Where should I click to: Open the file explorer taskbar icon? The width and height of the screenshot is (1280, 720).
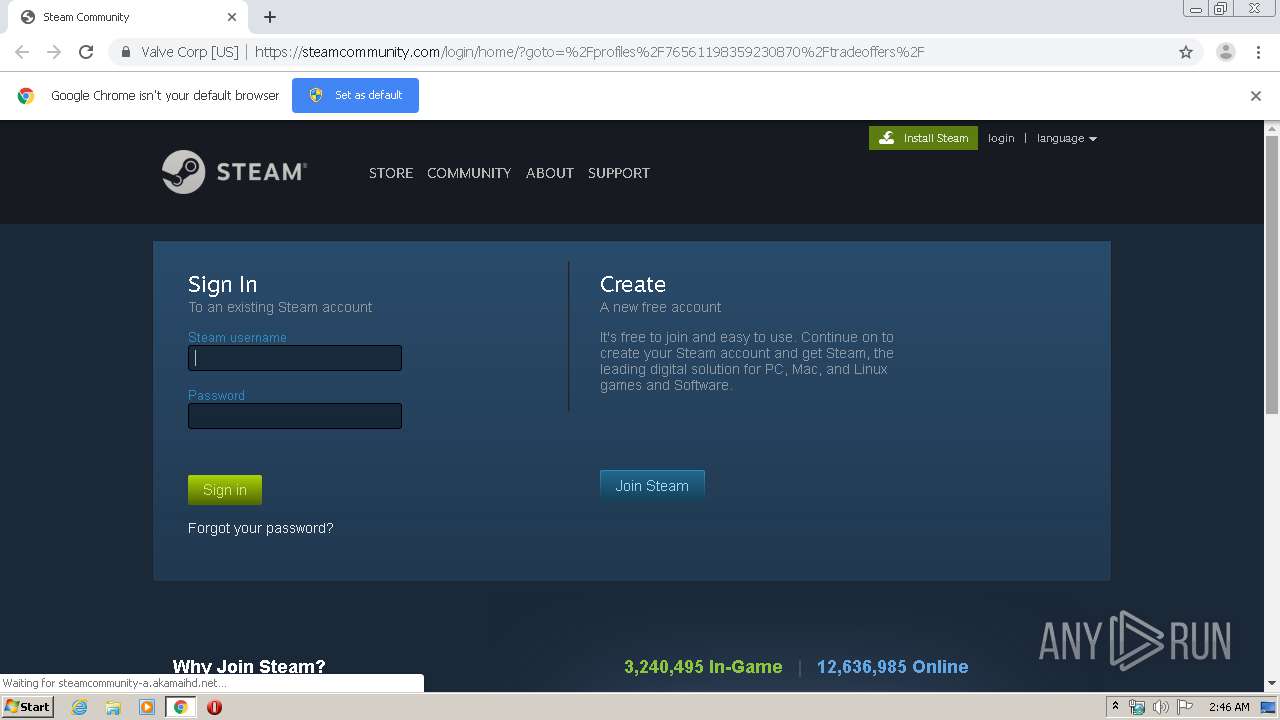click(x=113, y=707)
